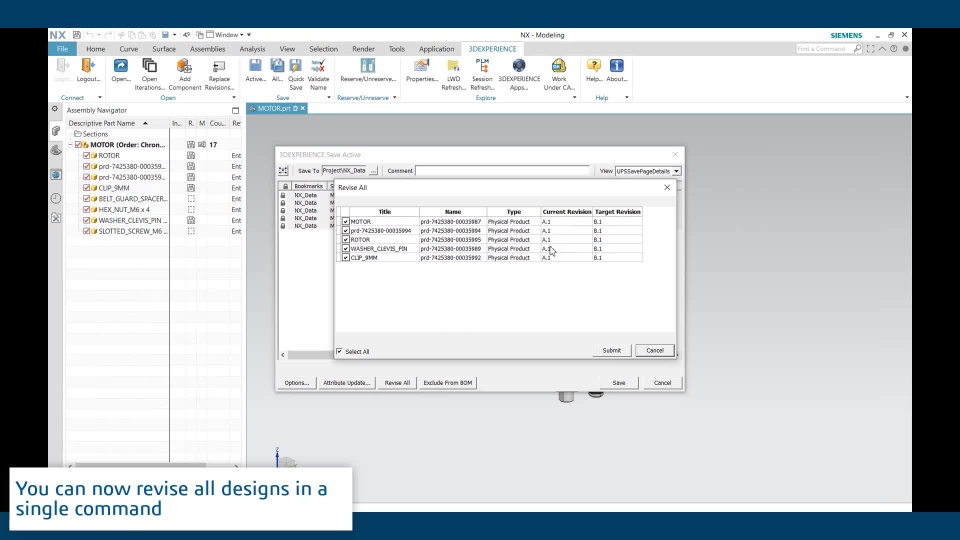Click the Find a Command search icon
The image size is (960, 540).
click(x=857, y=48)
